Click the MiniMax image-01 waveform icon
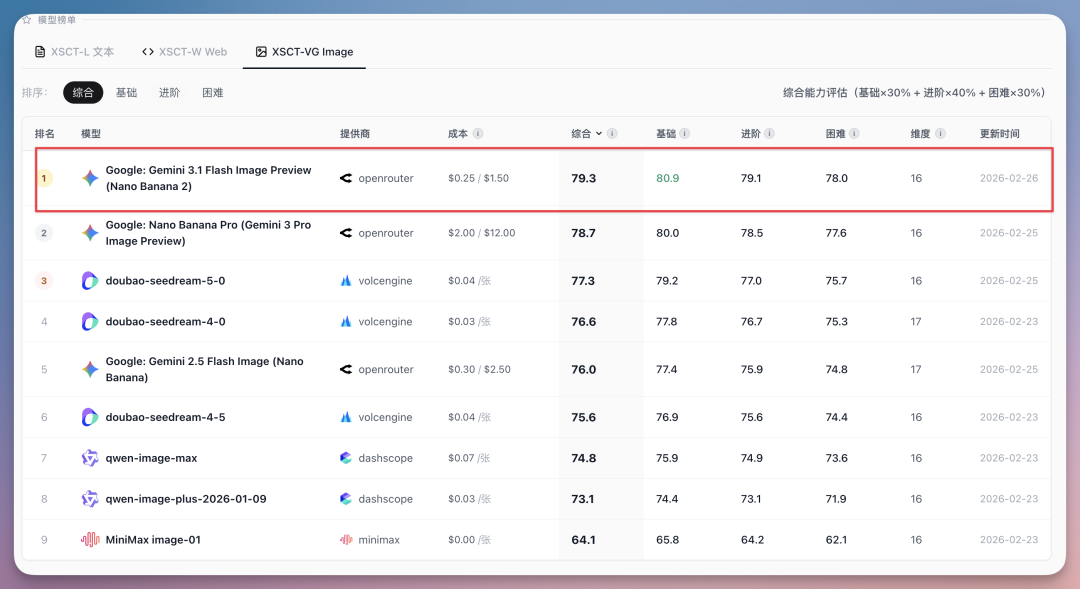Image resolution: width=1080 pixels, height=589 pixels. pyautogui.click(x=90, y=539)
